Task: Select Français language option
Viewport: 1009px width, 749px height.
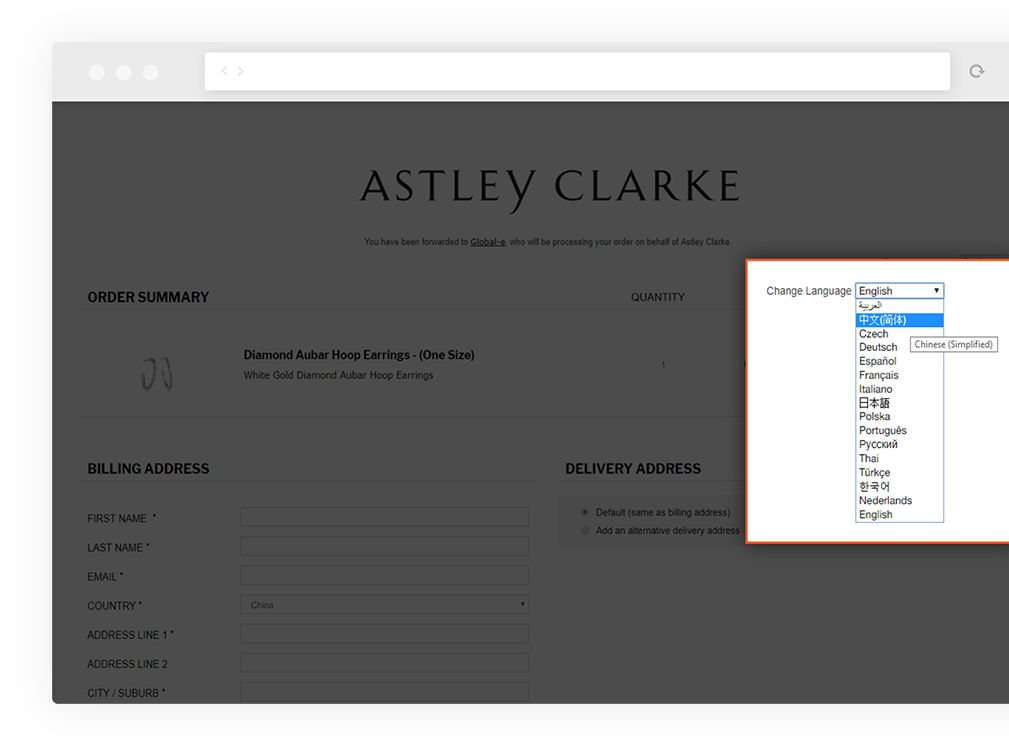Action: [899, 375]
